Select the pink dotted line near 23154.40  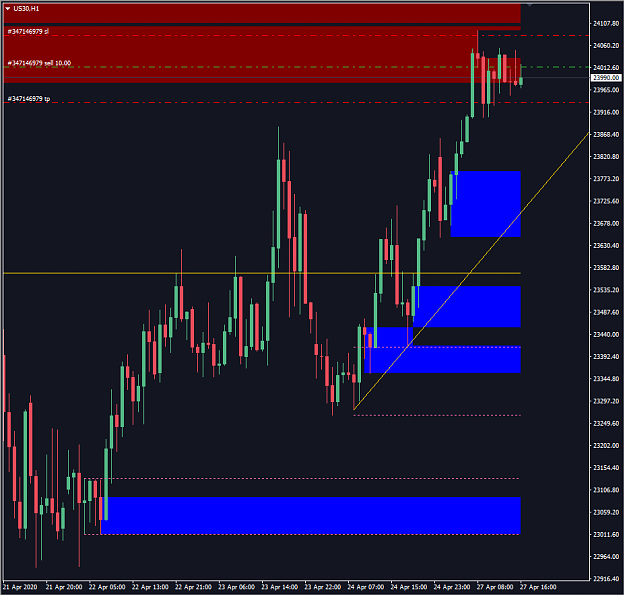coord(302,478)
